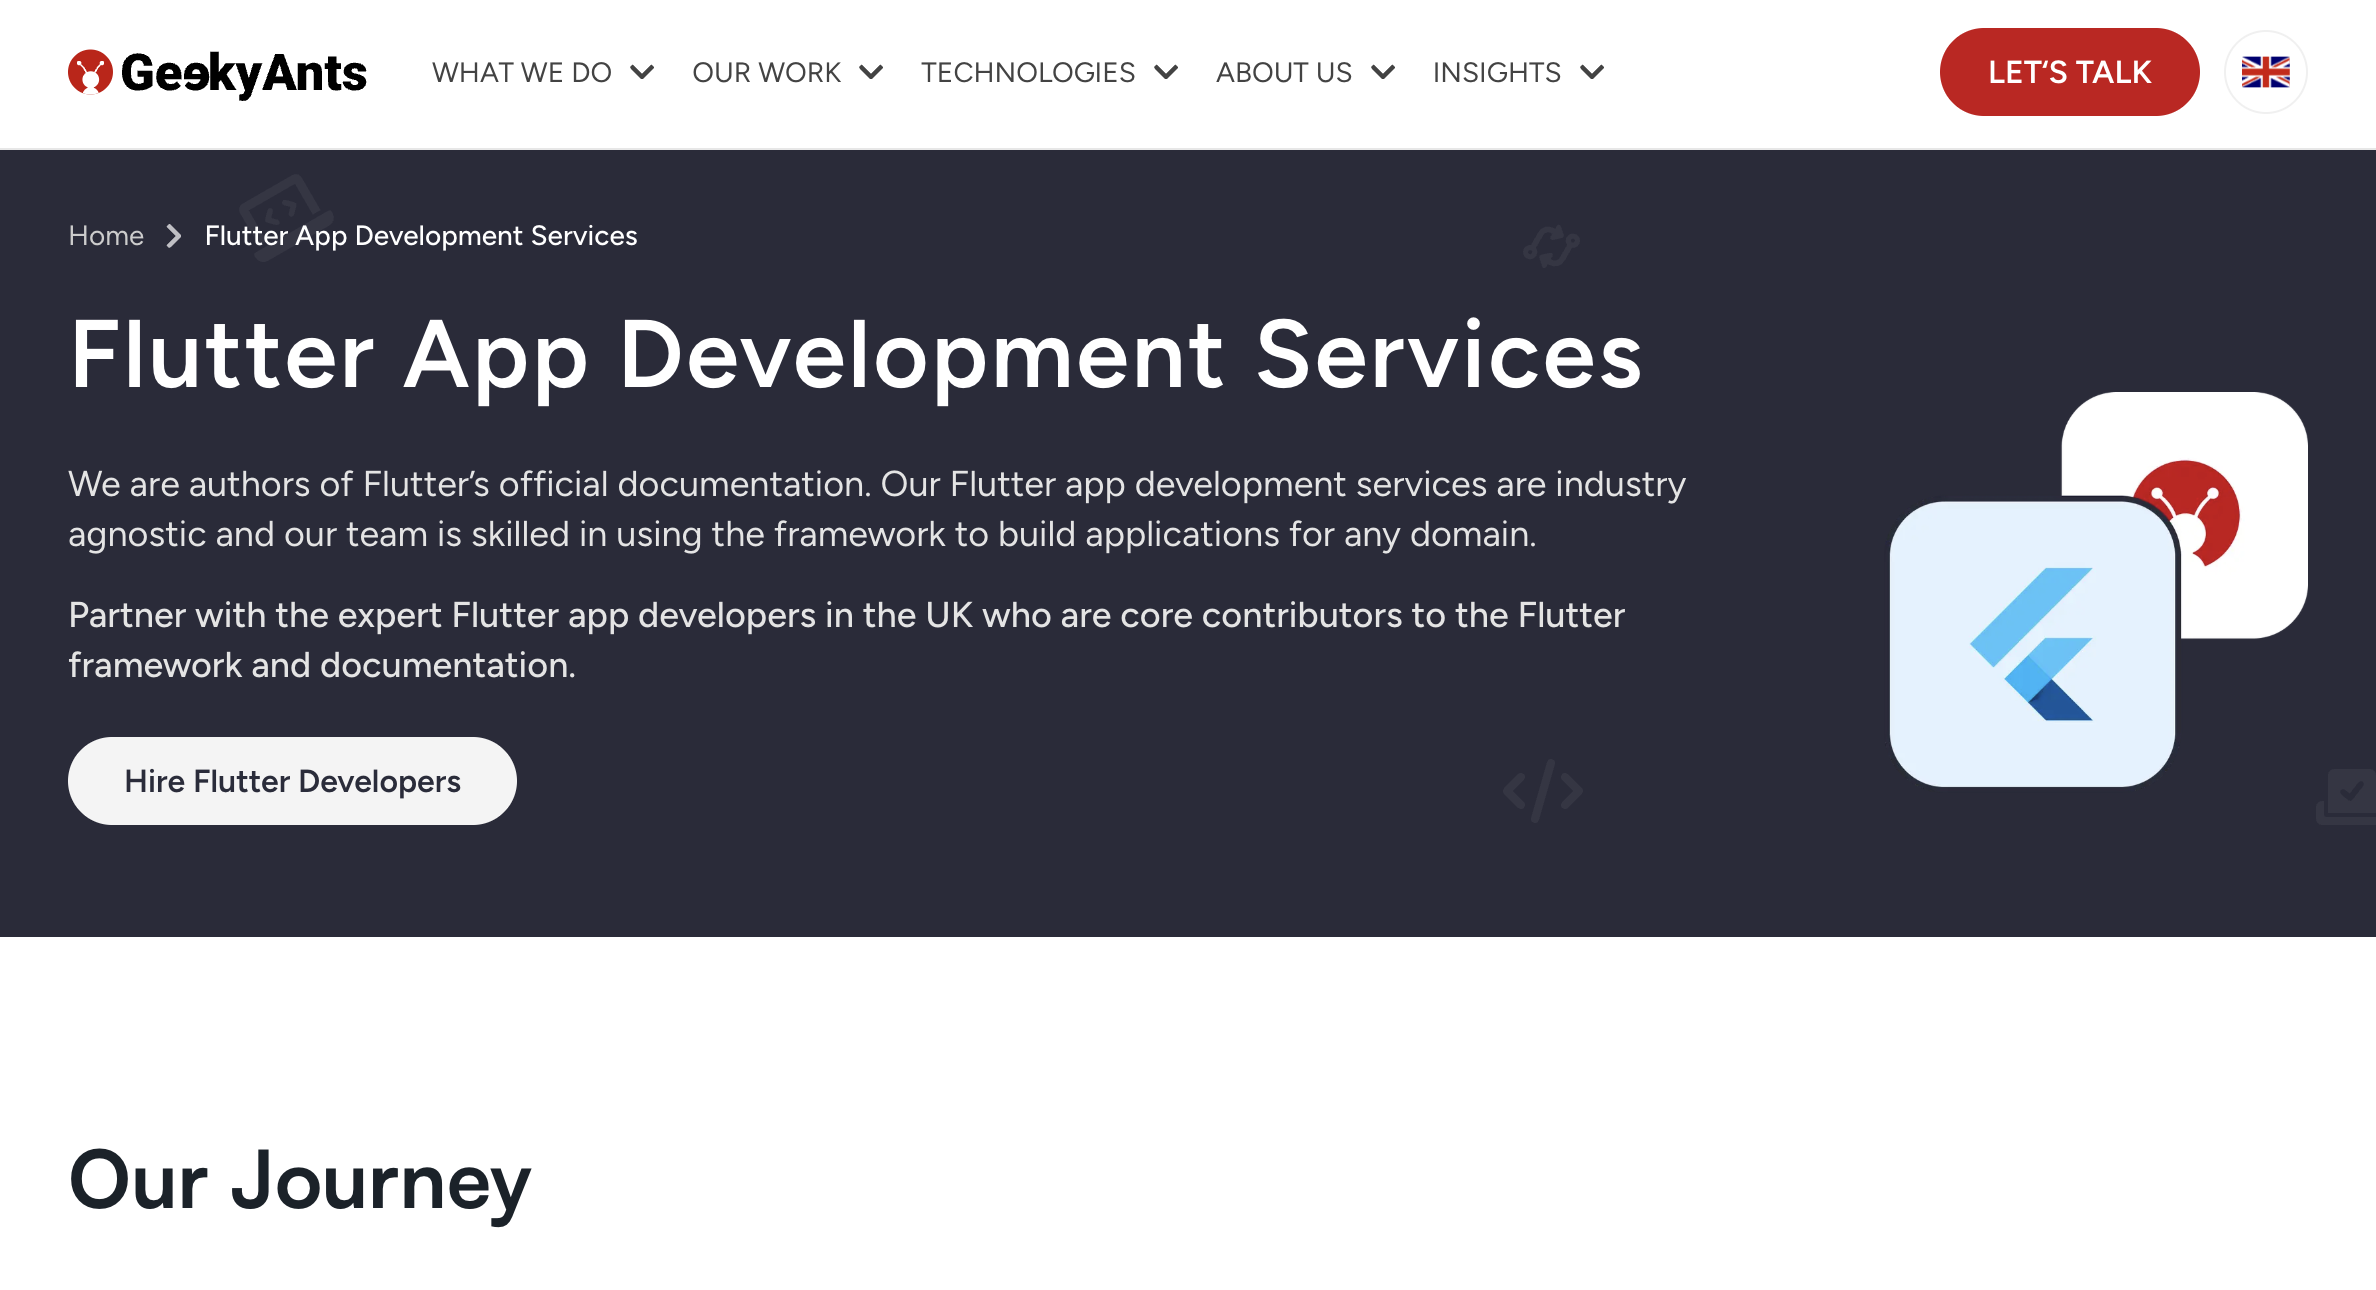Click Flutter App Development Services breadcrumb
Image resolution: width=2376 pixels, height=1290 pixels.
tap(421, 236)
